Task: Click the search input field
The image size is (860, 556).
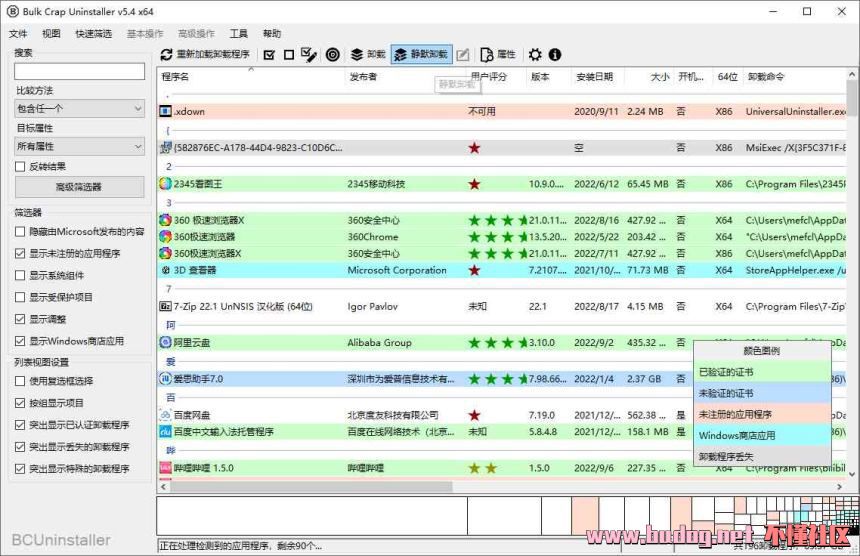Action: [x=79, y=72]
